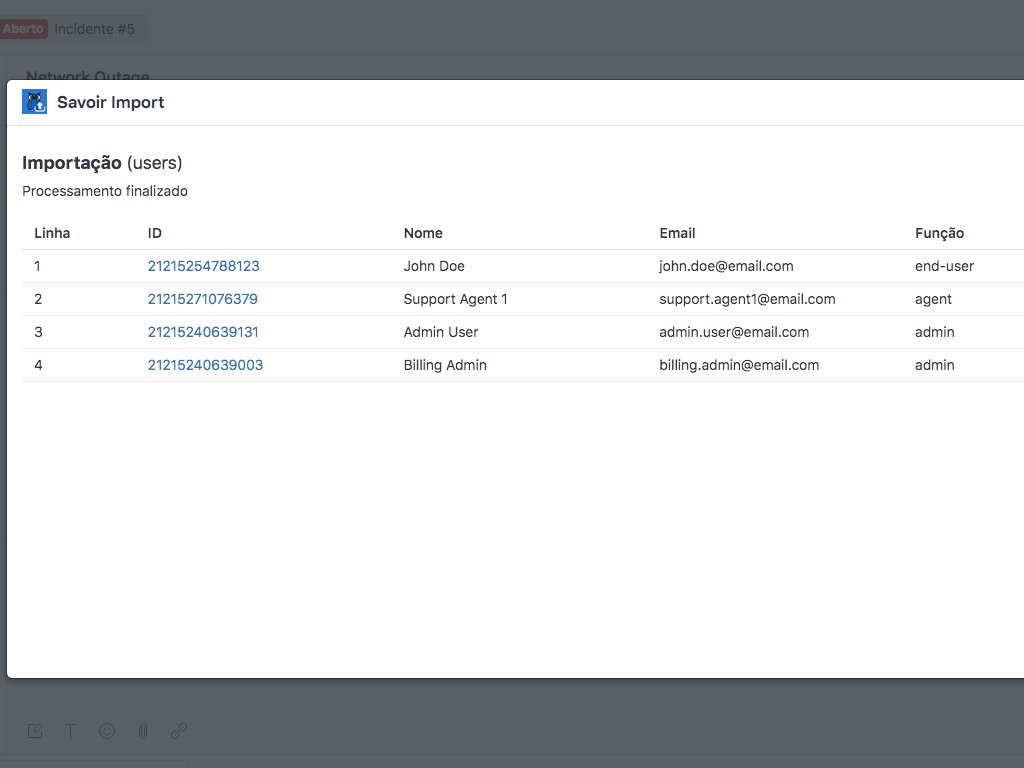Open user ID 21215240639131 link
Viewport: 1024px width, 768px height.
[203, 332]
